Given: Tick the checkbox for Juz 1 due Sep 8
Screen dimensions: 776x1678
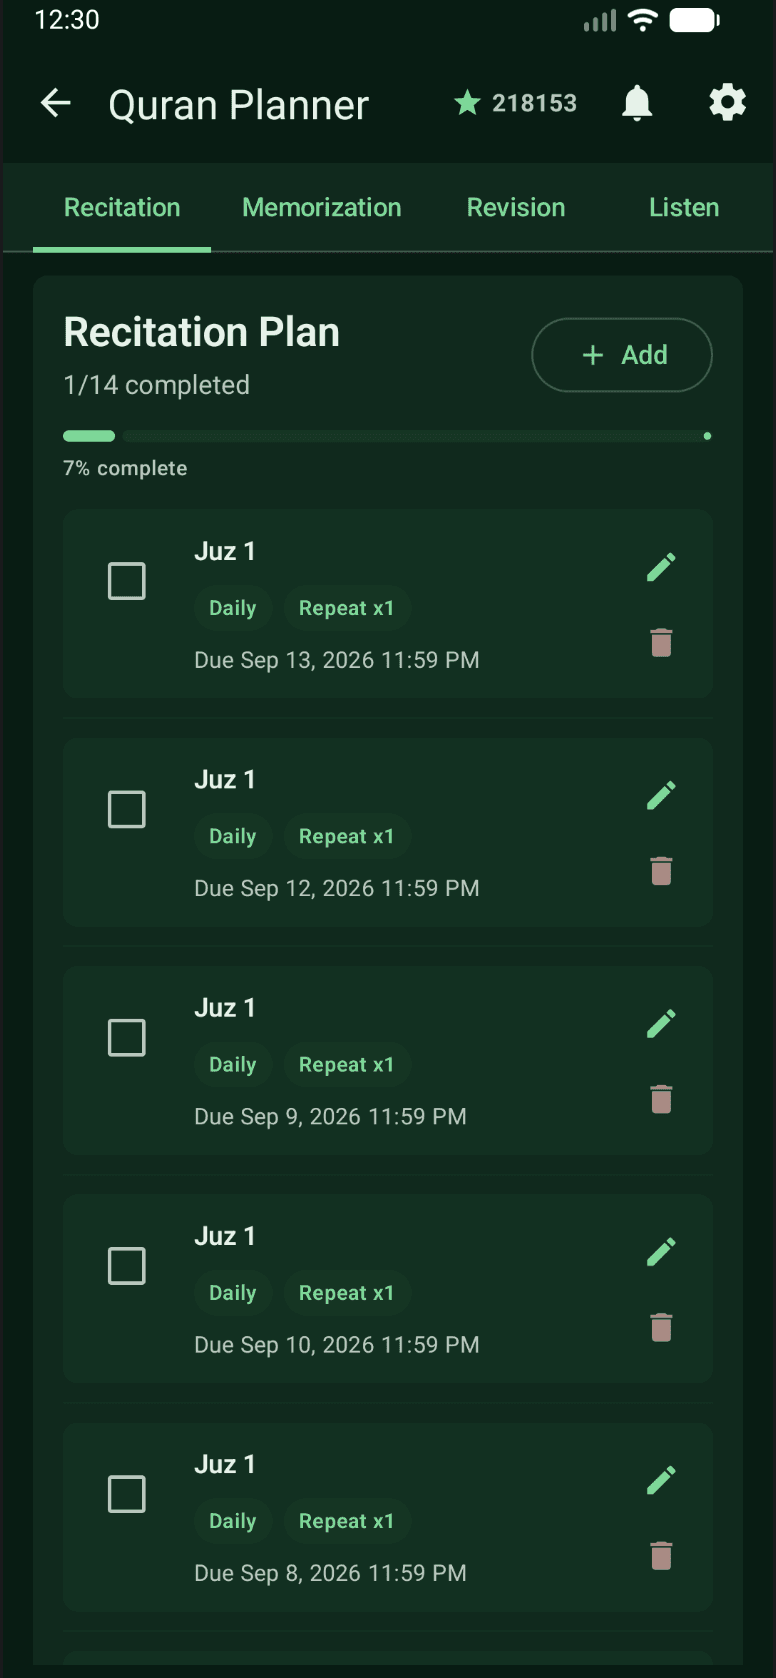Looking at the screenshot, I should (127, 1494).
